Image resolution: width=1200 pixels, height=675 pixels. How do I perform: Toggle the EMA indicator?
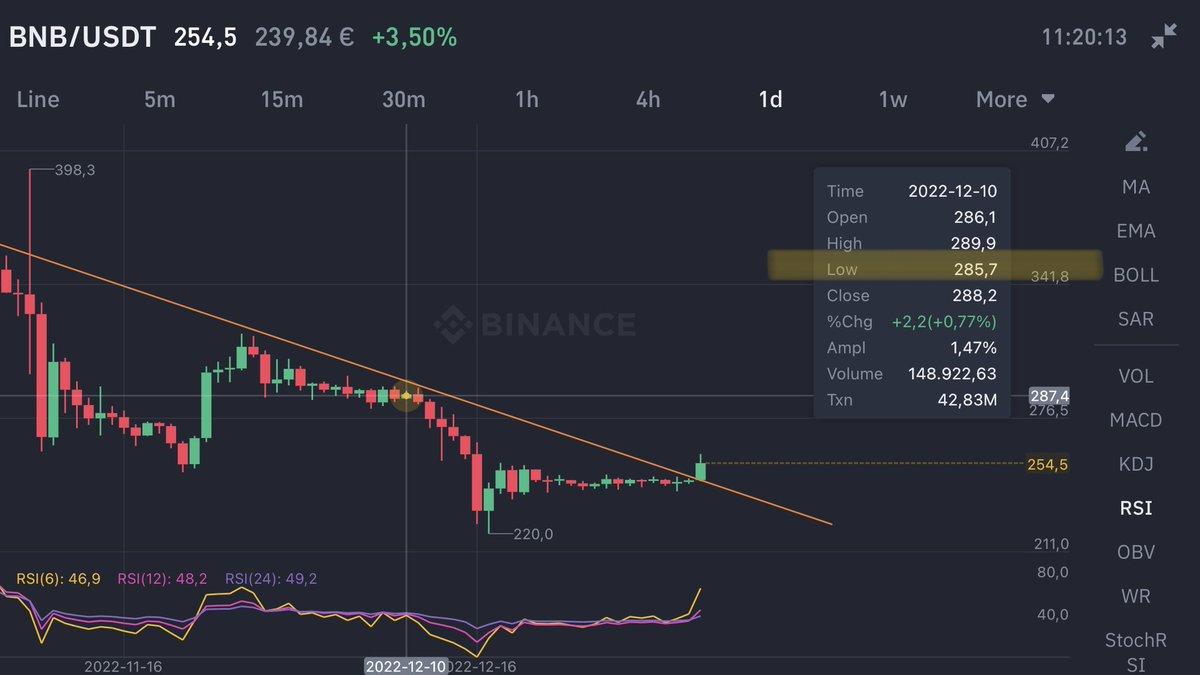[x=1136, y=231]
